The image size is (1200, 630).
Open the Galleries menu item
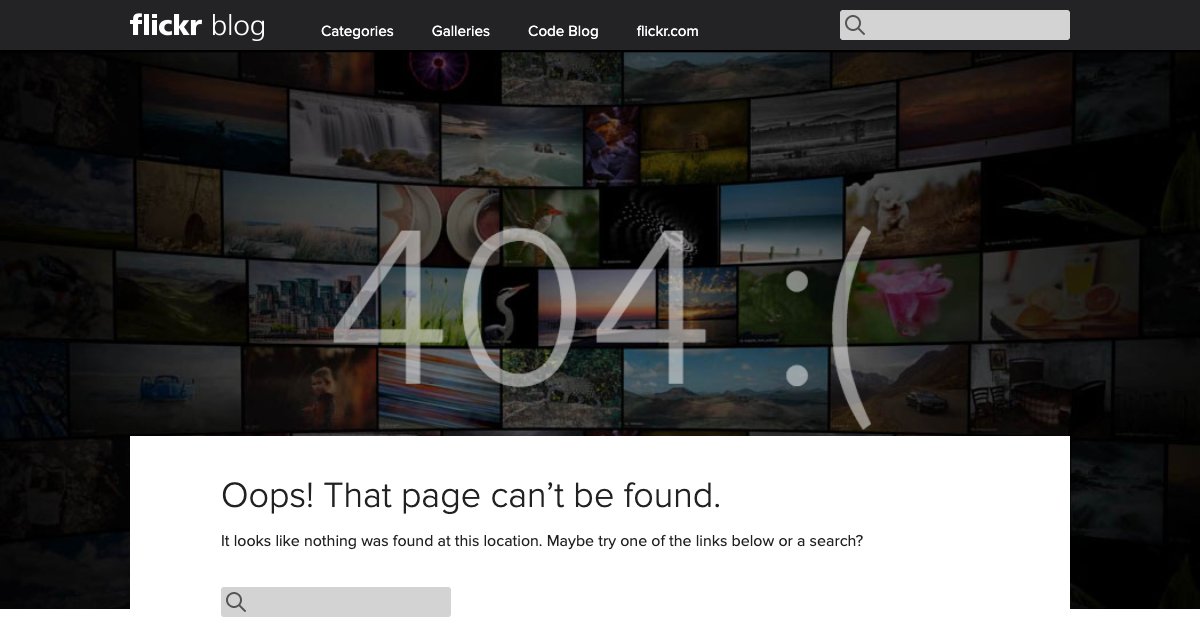click(461, 31)
